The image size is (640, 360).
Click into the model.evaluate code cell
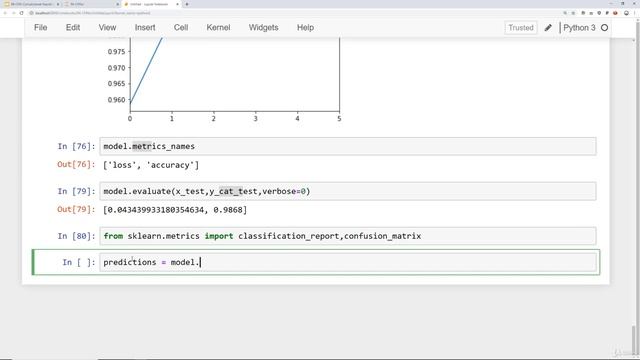tap(348, 191)
